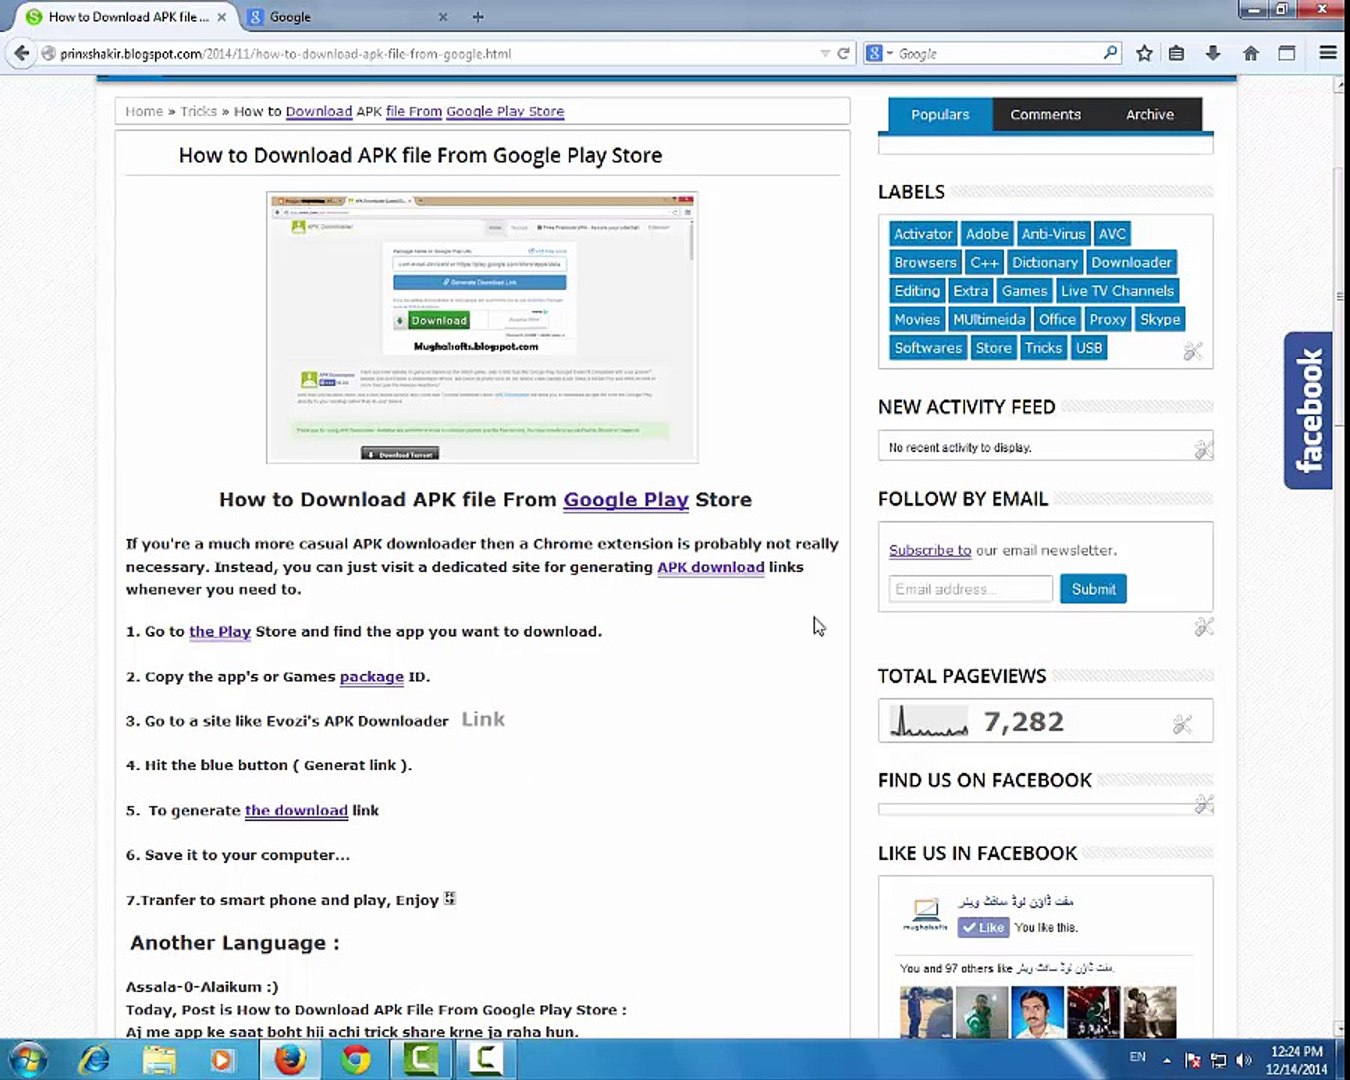Screen dimensions: 1350x1080
Task: Click the gray Link to Evozi's downloader
Action: point(483,719)
